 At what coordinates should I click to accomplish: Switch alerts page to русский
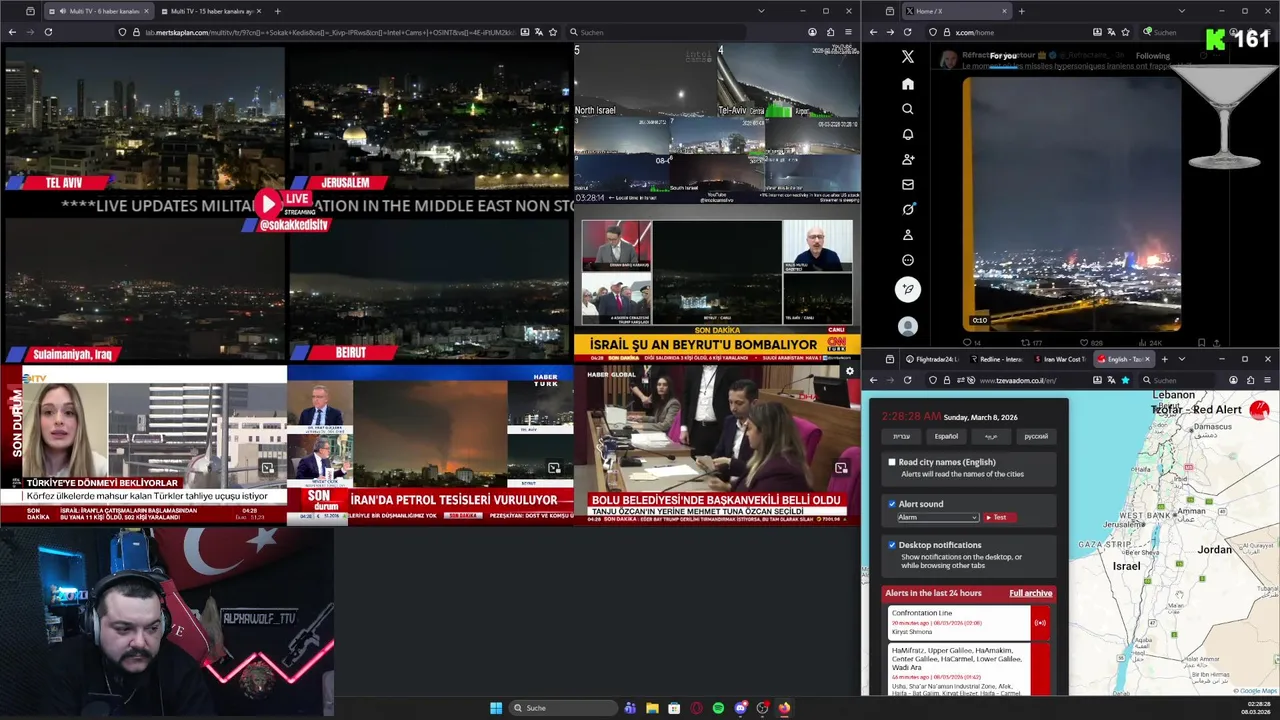coord(1036,436)
